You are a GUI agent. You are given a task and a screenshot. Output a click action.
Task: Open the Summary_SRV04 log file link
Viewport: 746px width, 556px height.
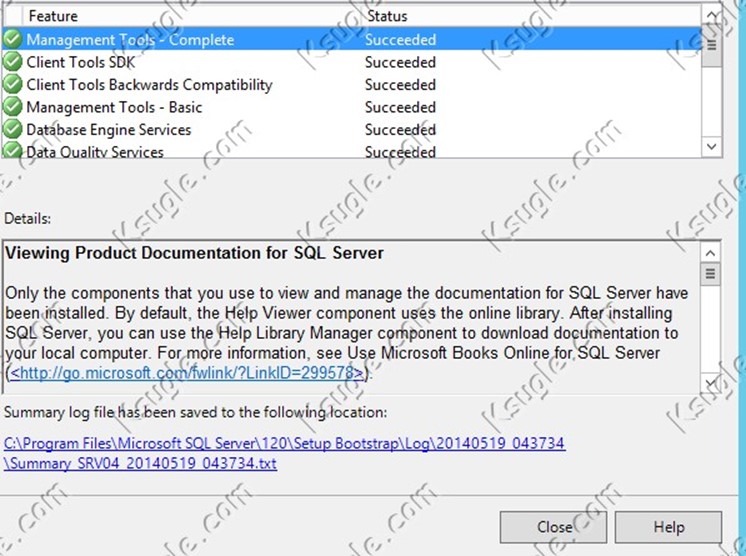[285, 453]
